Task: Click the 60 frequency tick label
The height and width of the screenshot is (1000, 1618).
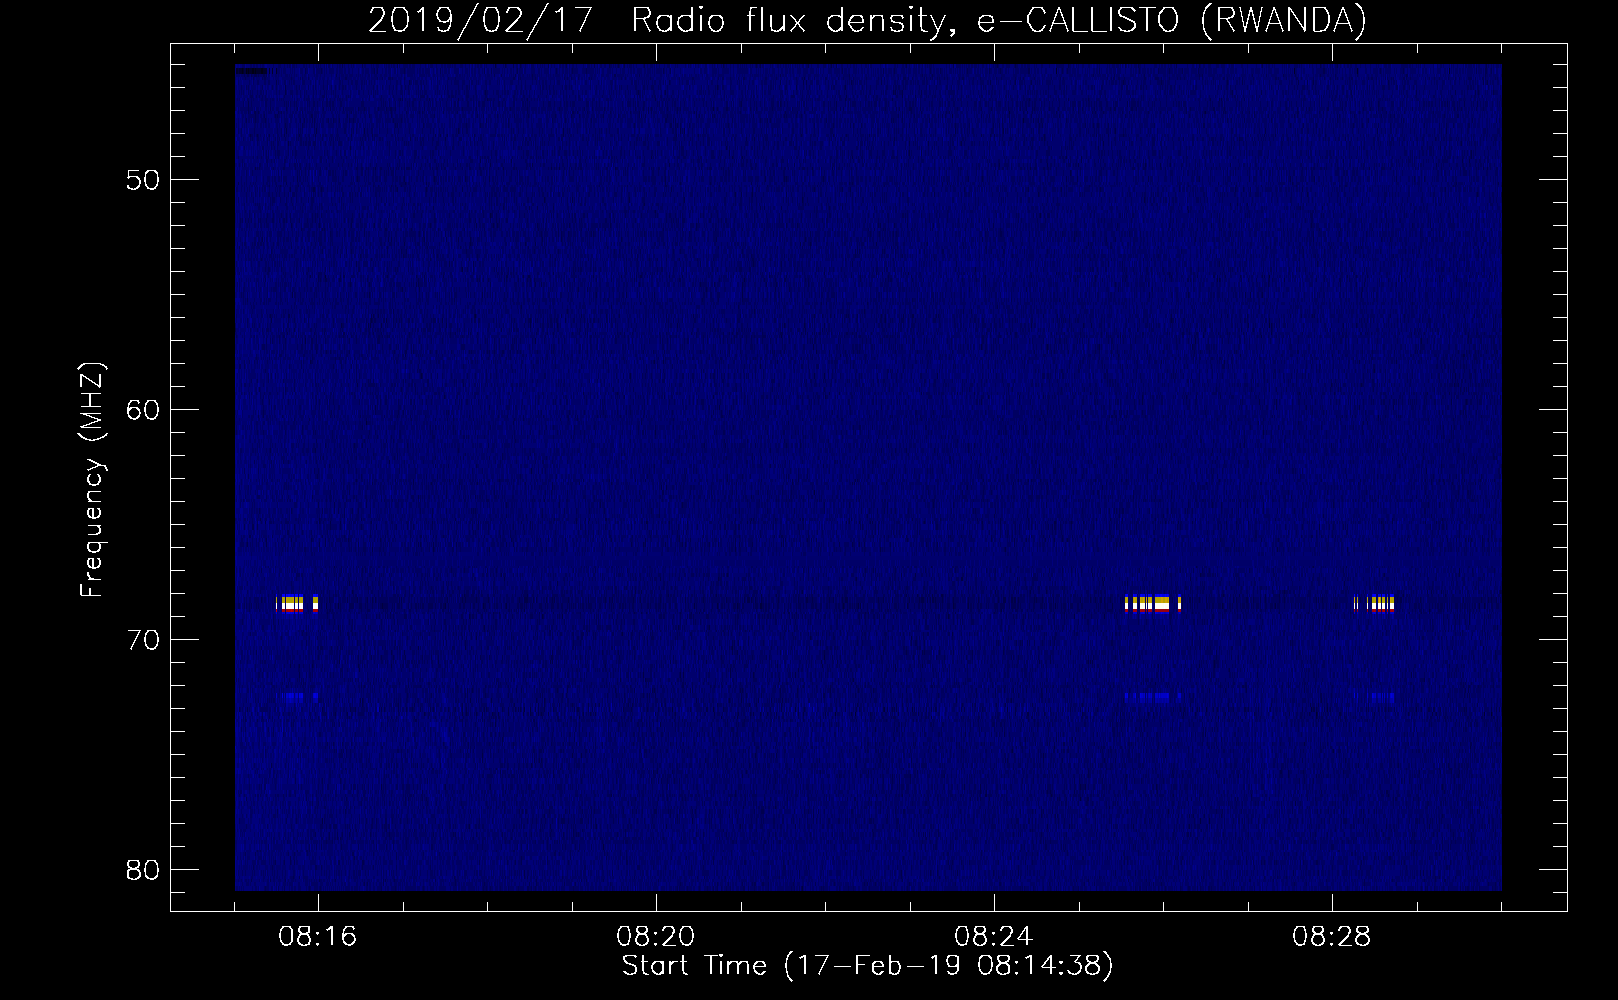Action: [x=143, y=410]
